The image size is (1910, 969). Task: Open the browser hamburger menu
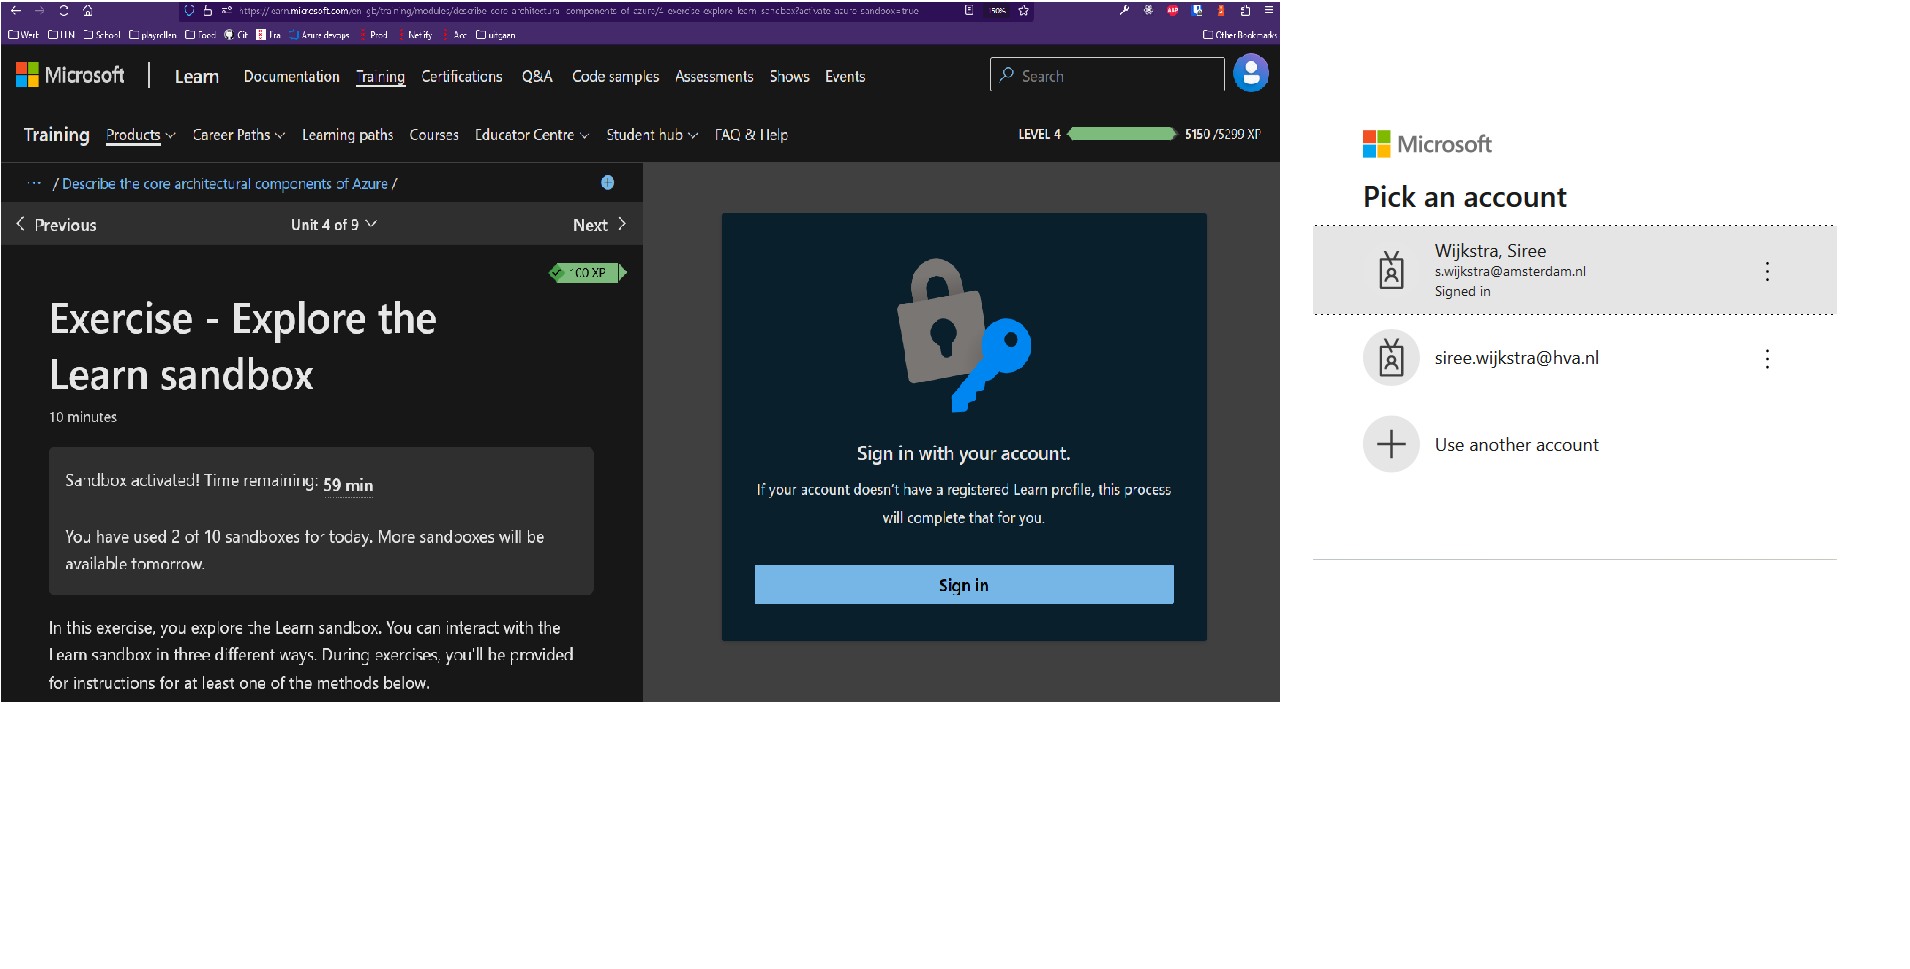point(1268,11)
